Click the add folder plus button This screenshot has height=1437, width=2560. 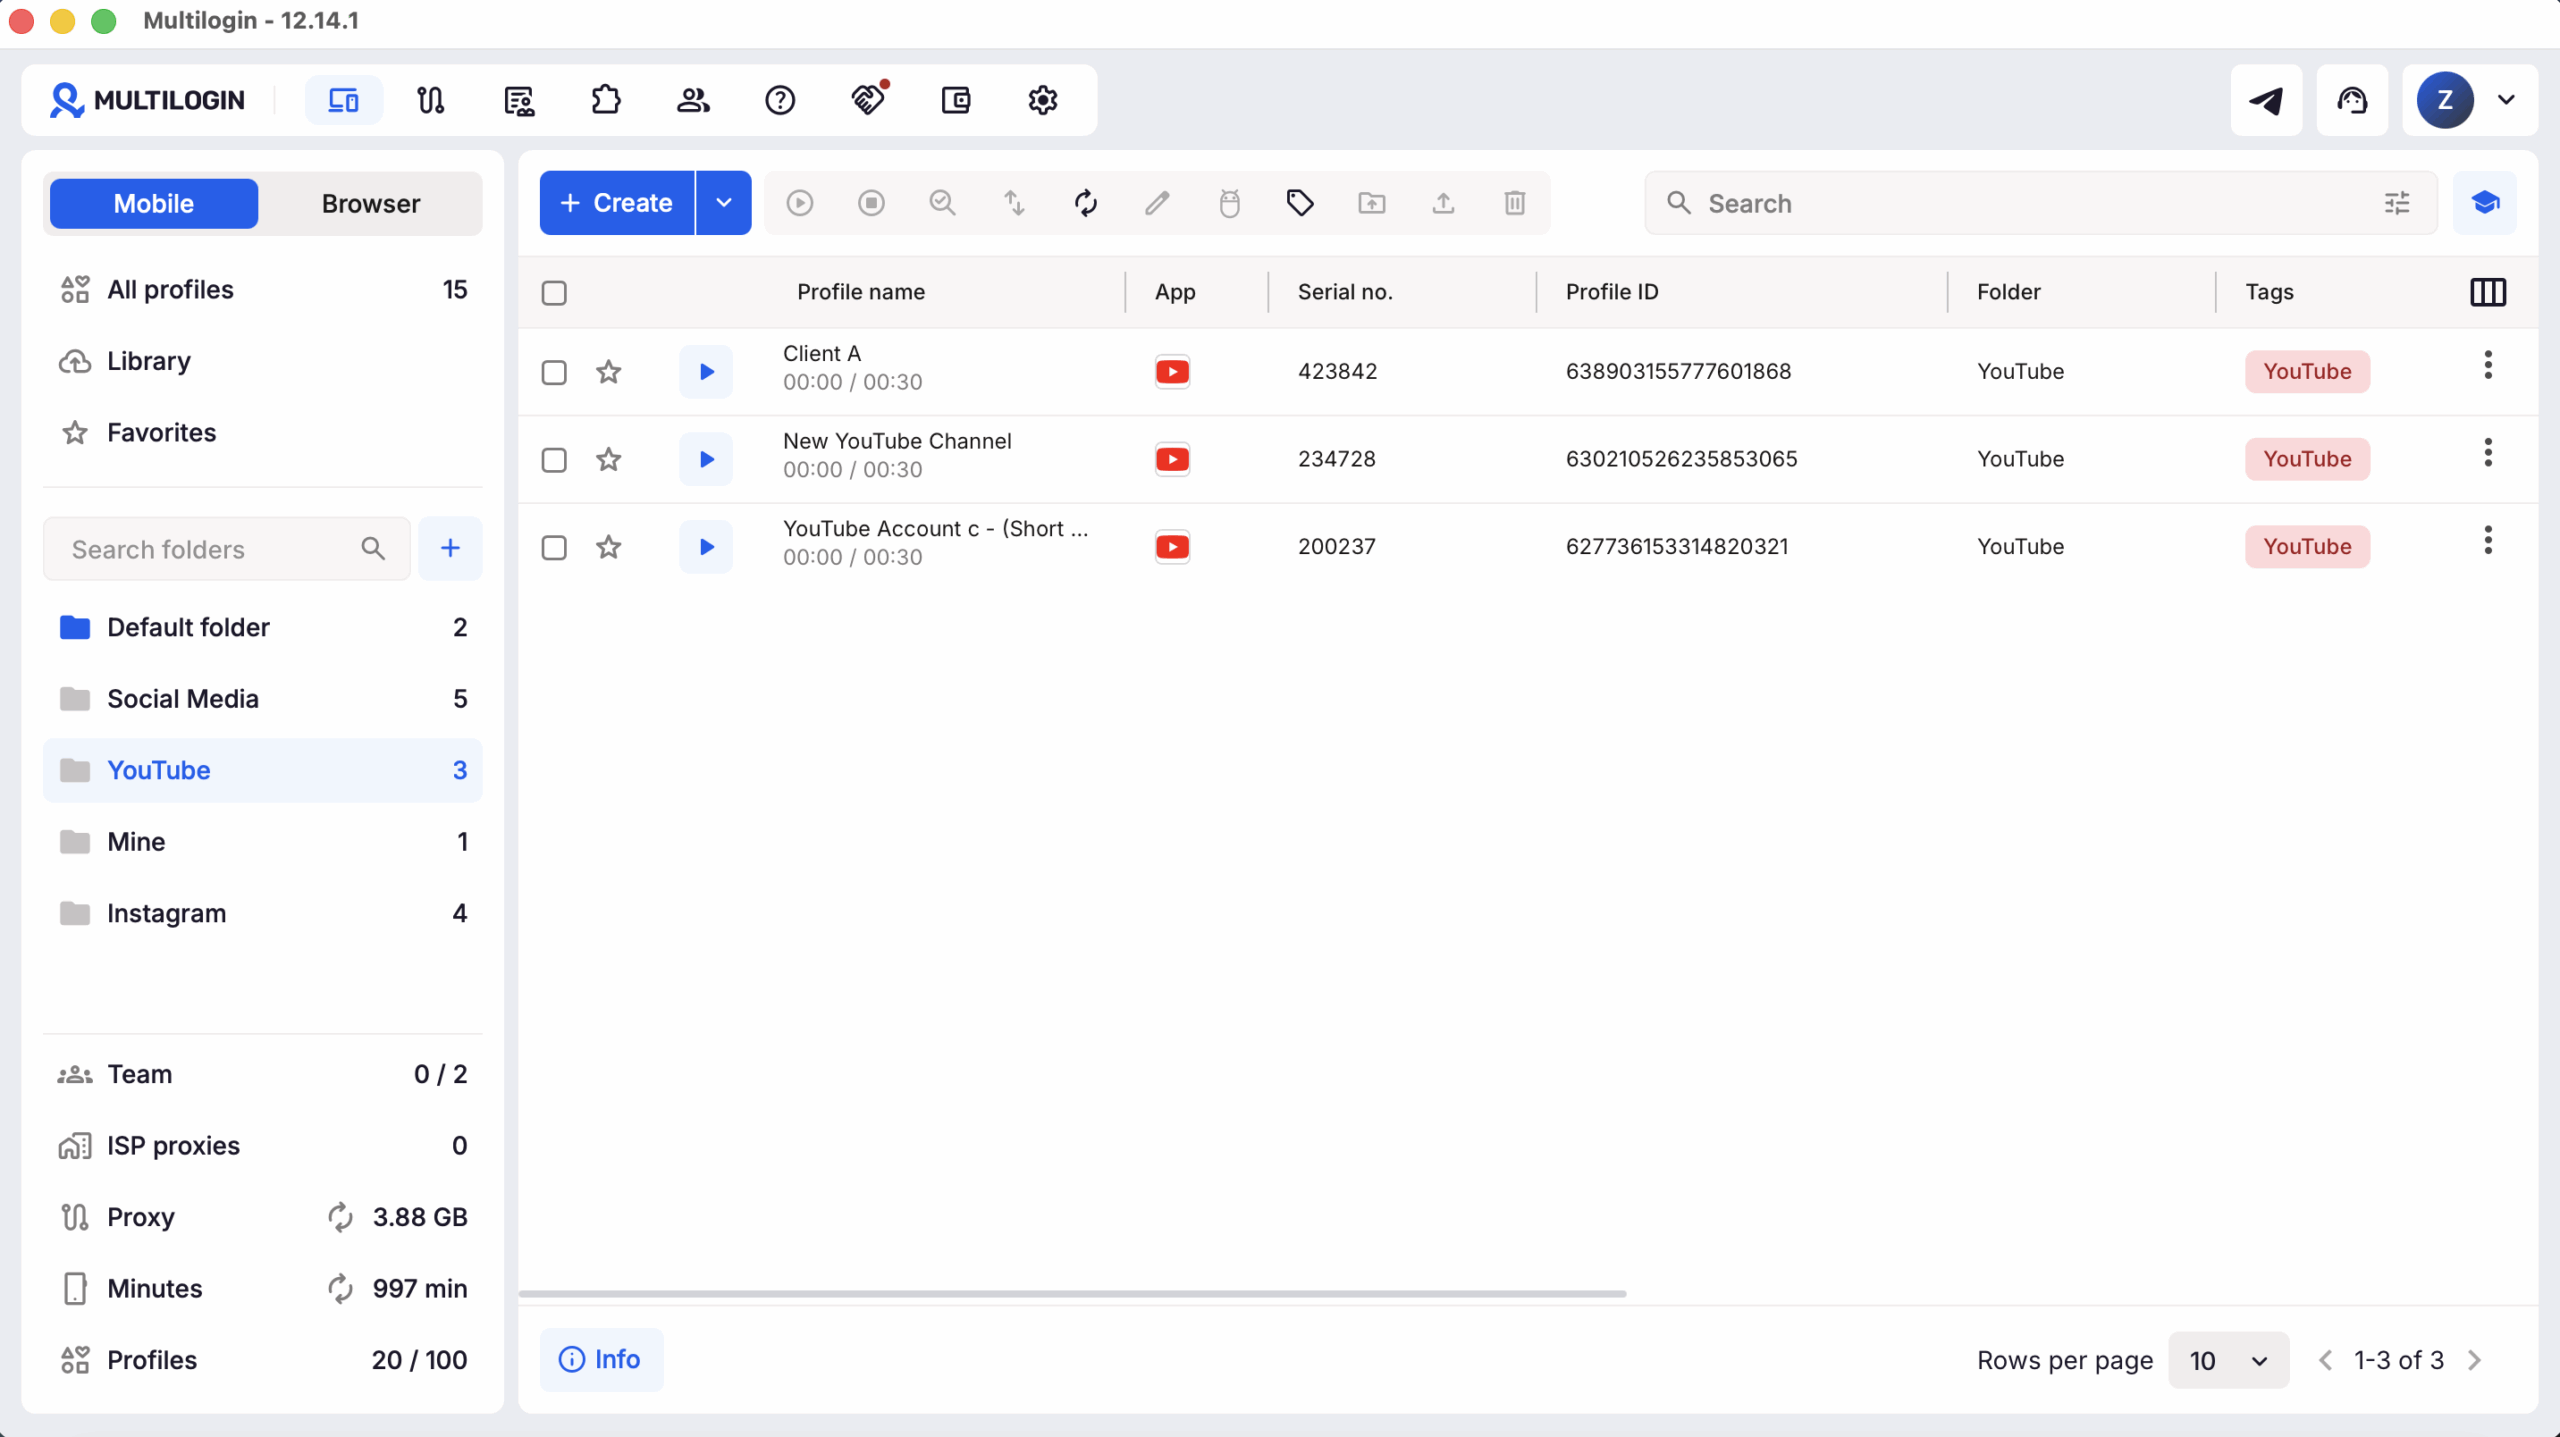pyautogui.click(x=450, y=548)
